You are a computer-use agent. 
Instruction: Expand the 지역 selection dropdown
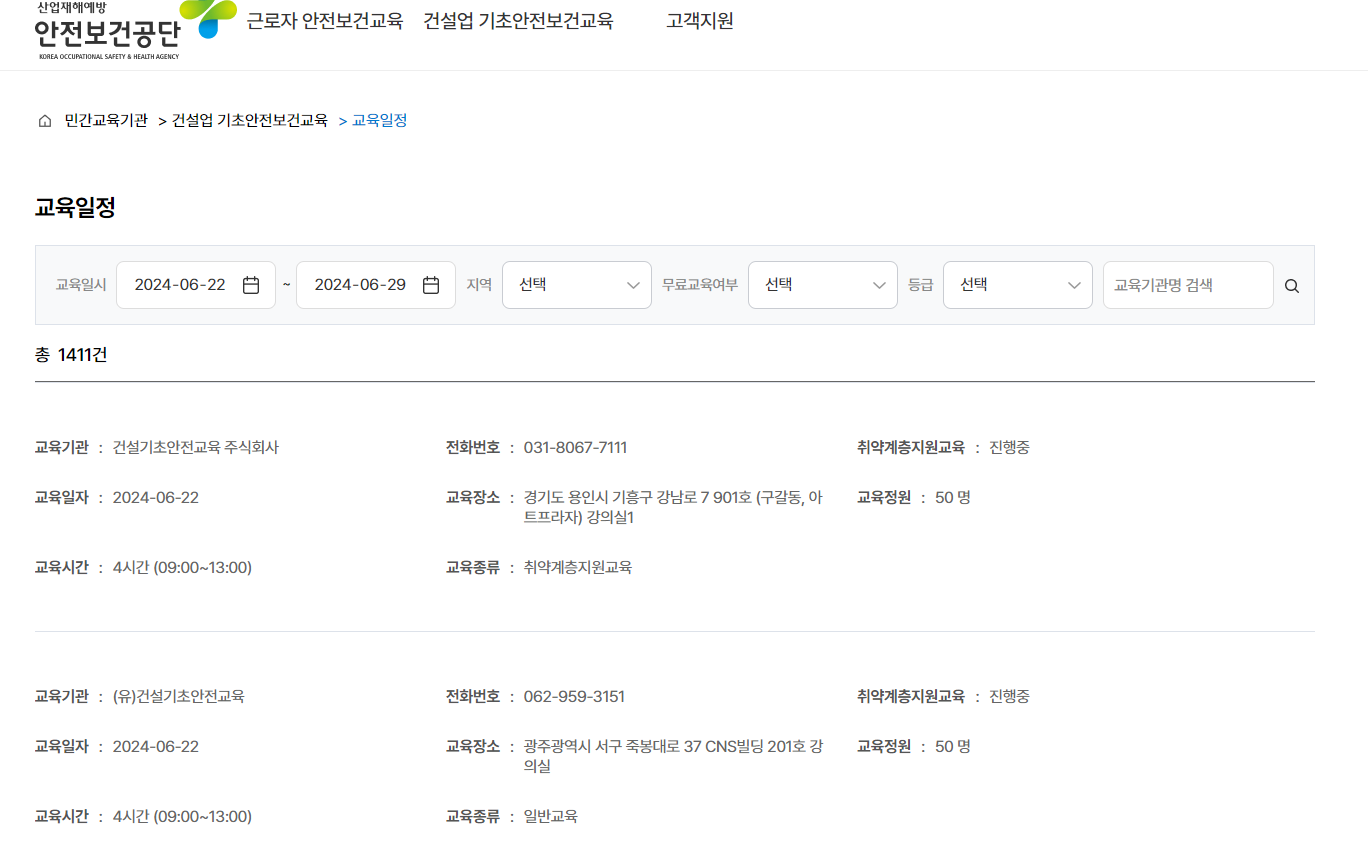[x=576, y=284]
